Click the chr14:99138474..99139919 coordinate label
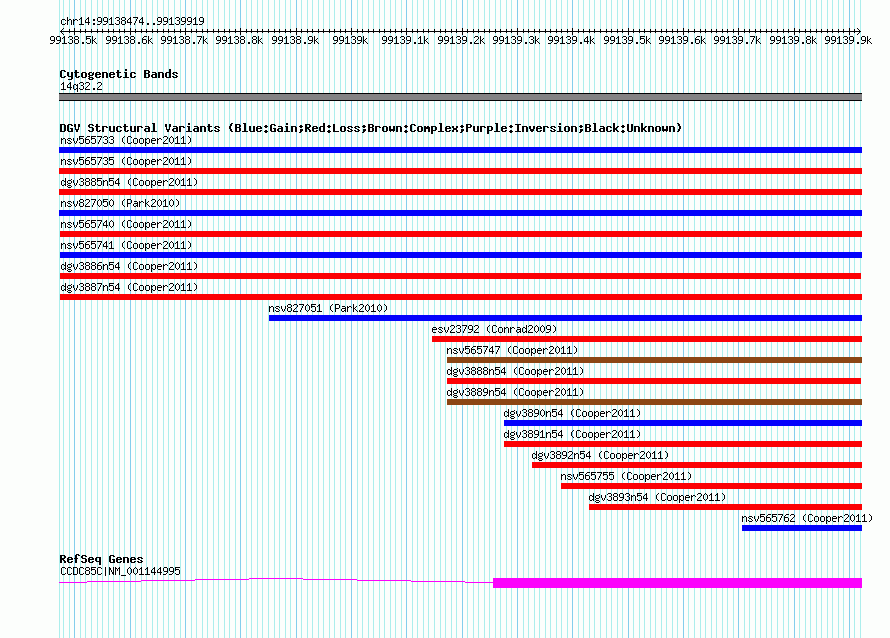The image size is (890, 638). (132, 21)
